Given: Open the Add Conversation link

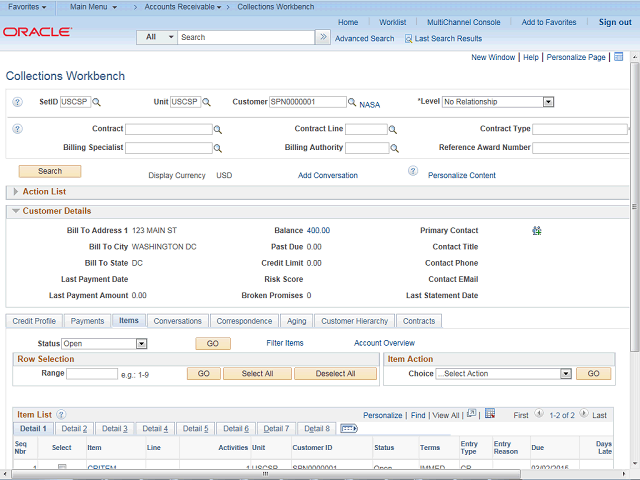Looking at the screenshot, I should 327,175.
